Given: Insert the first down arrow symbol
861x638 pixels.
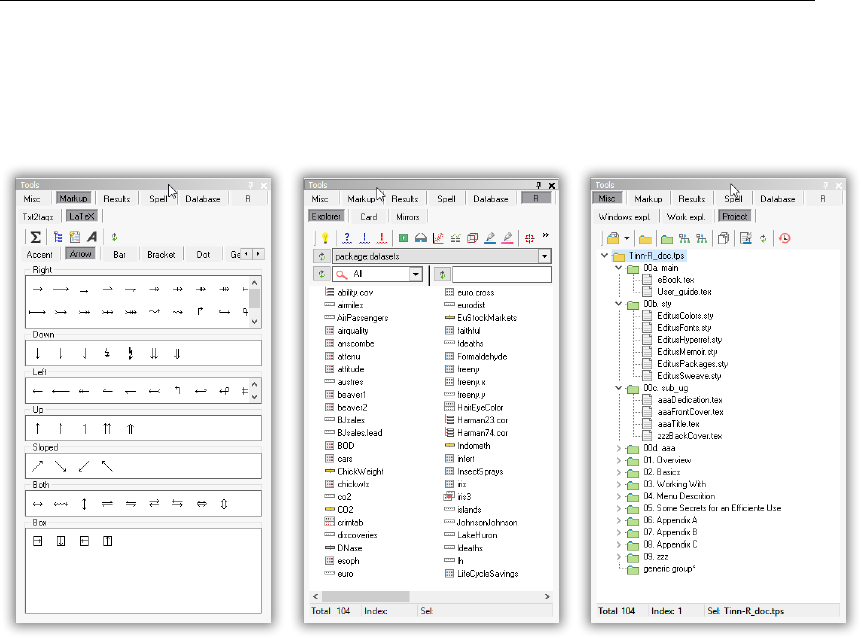Looking at the screenshot, I should 37,354.
